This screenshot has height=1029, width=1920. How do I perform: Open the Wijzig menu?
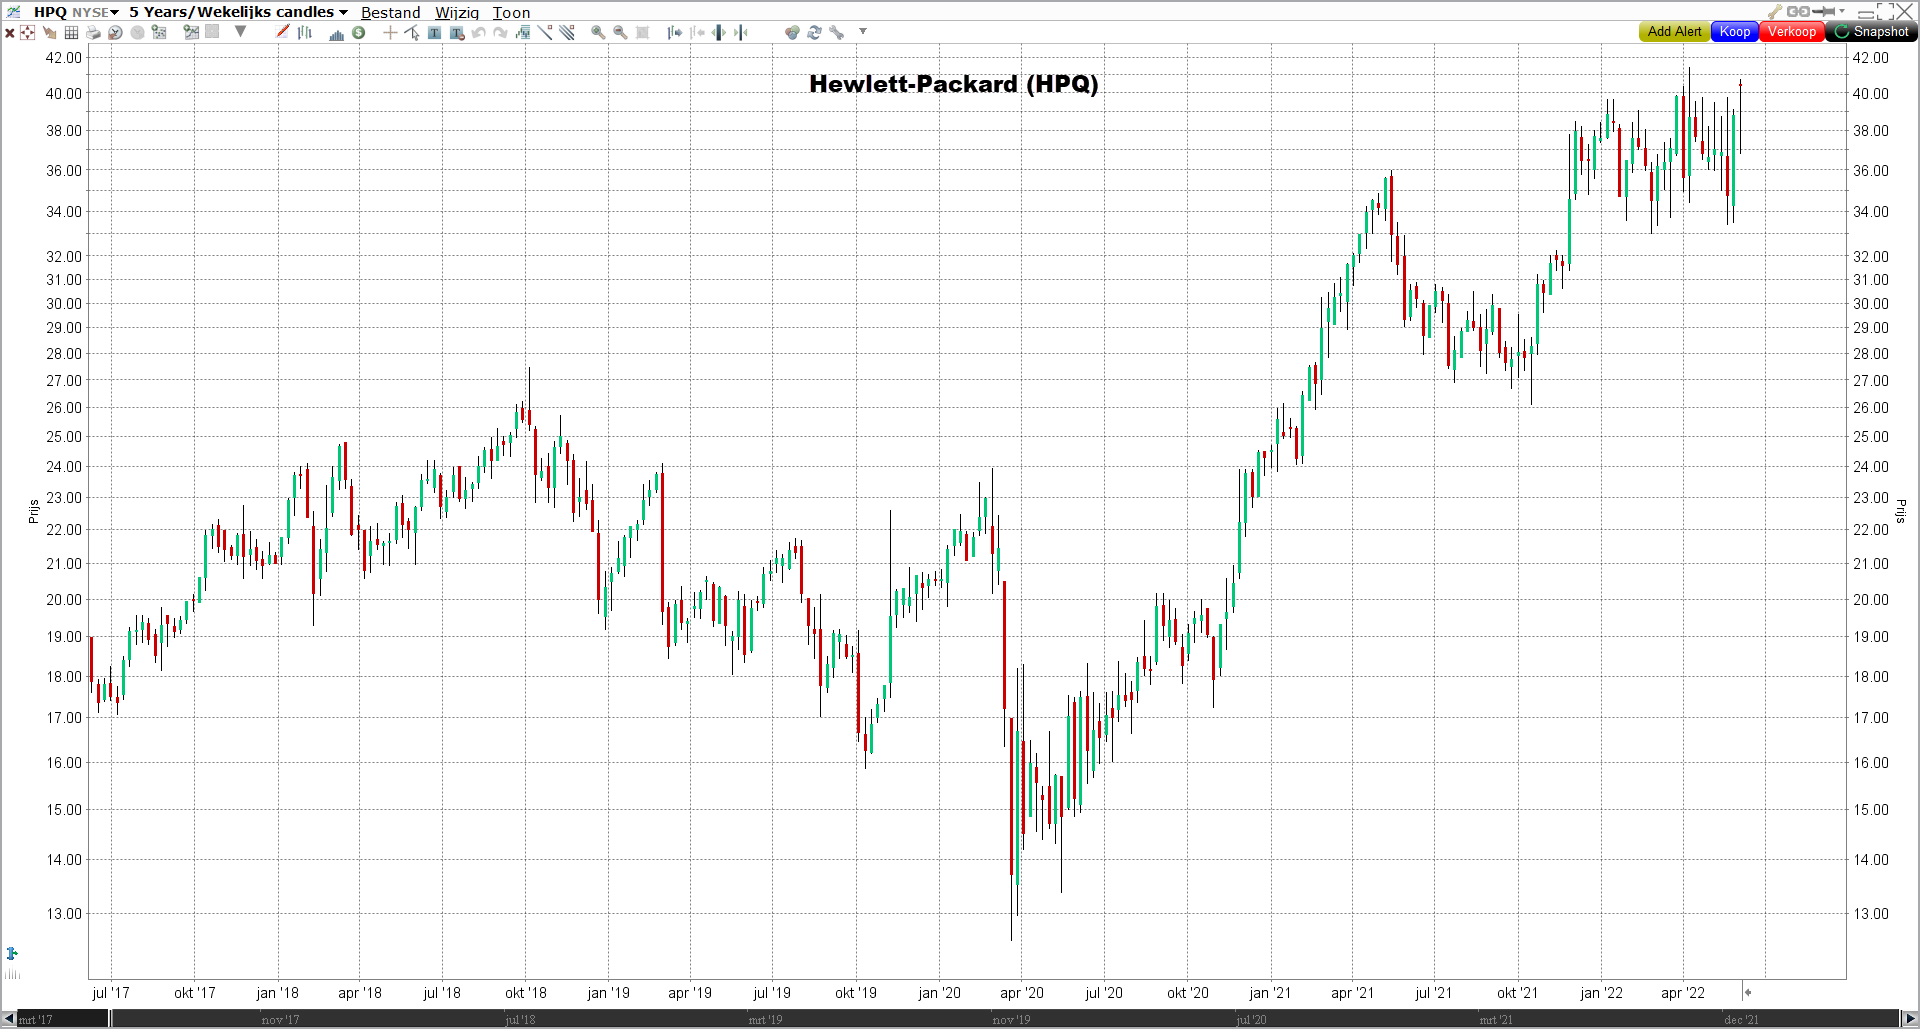[x=457, y=13]
